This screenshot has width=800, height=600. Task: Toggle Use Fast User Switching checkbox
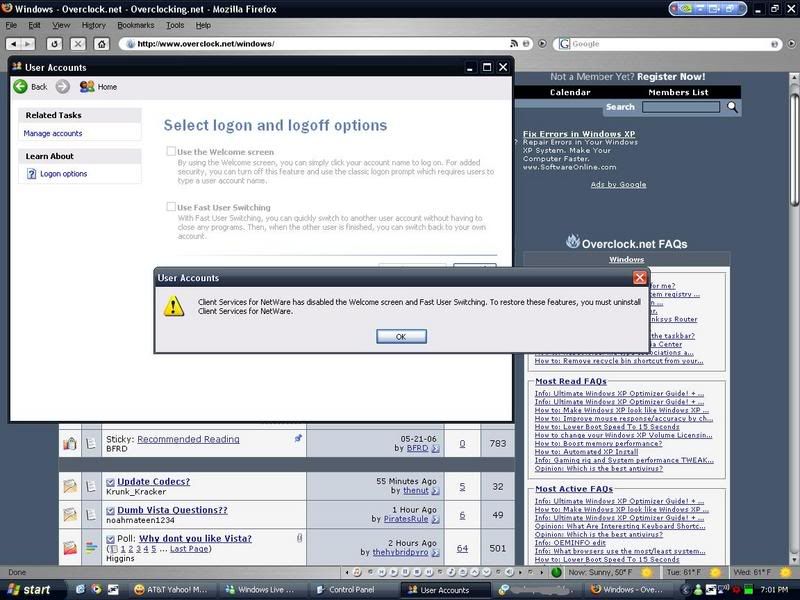pos(171,207)
